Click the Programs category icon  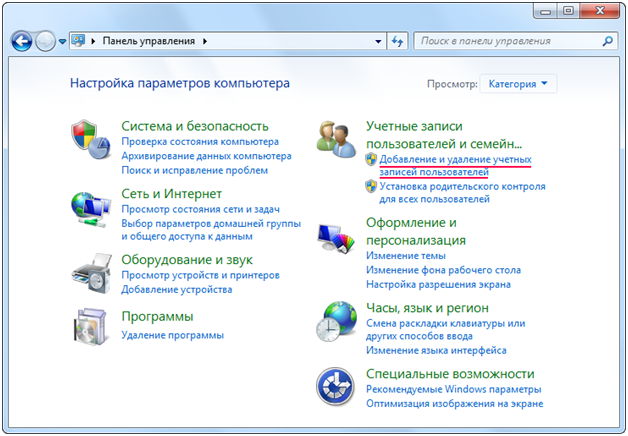coord(92,328)
